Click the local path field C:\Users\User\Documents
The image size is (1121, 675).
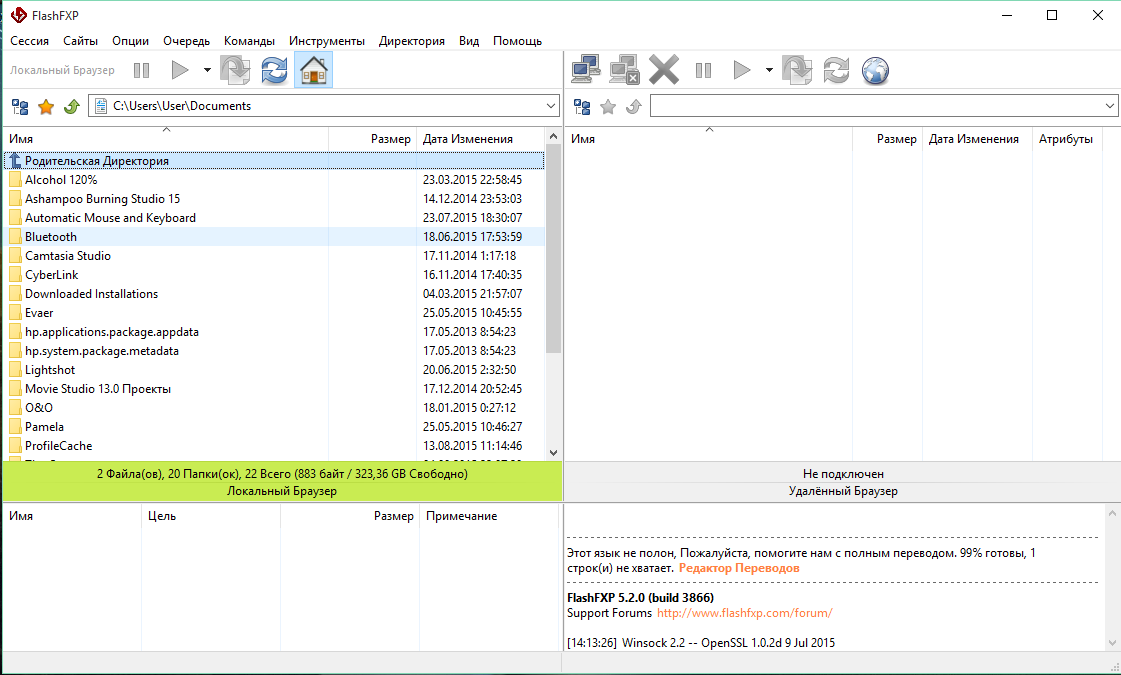coord(324,106)
